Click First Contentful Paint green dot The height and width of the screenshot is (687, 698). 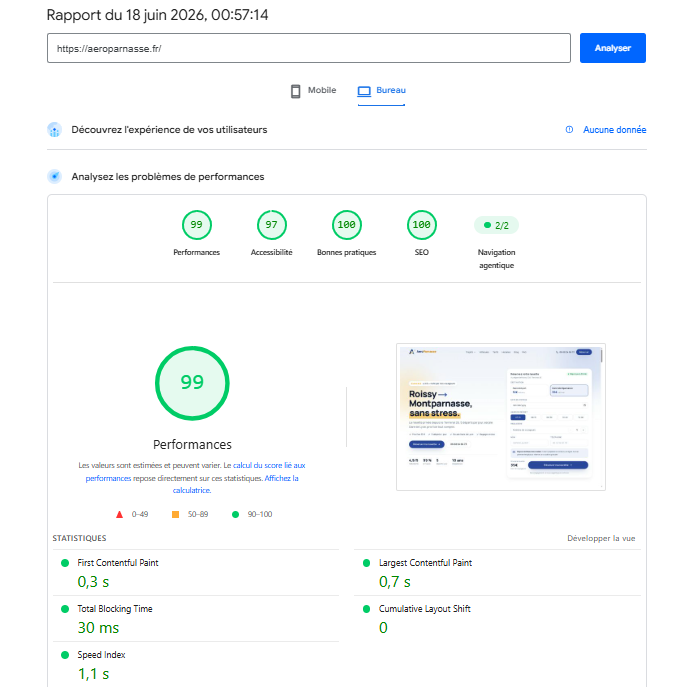click(65, 563)
